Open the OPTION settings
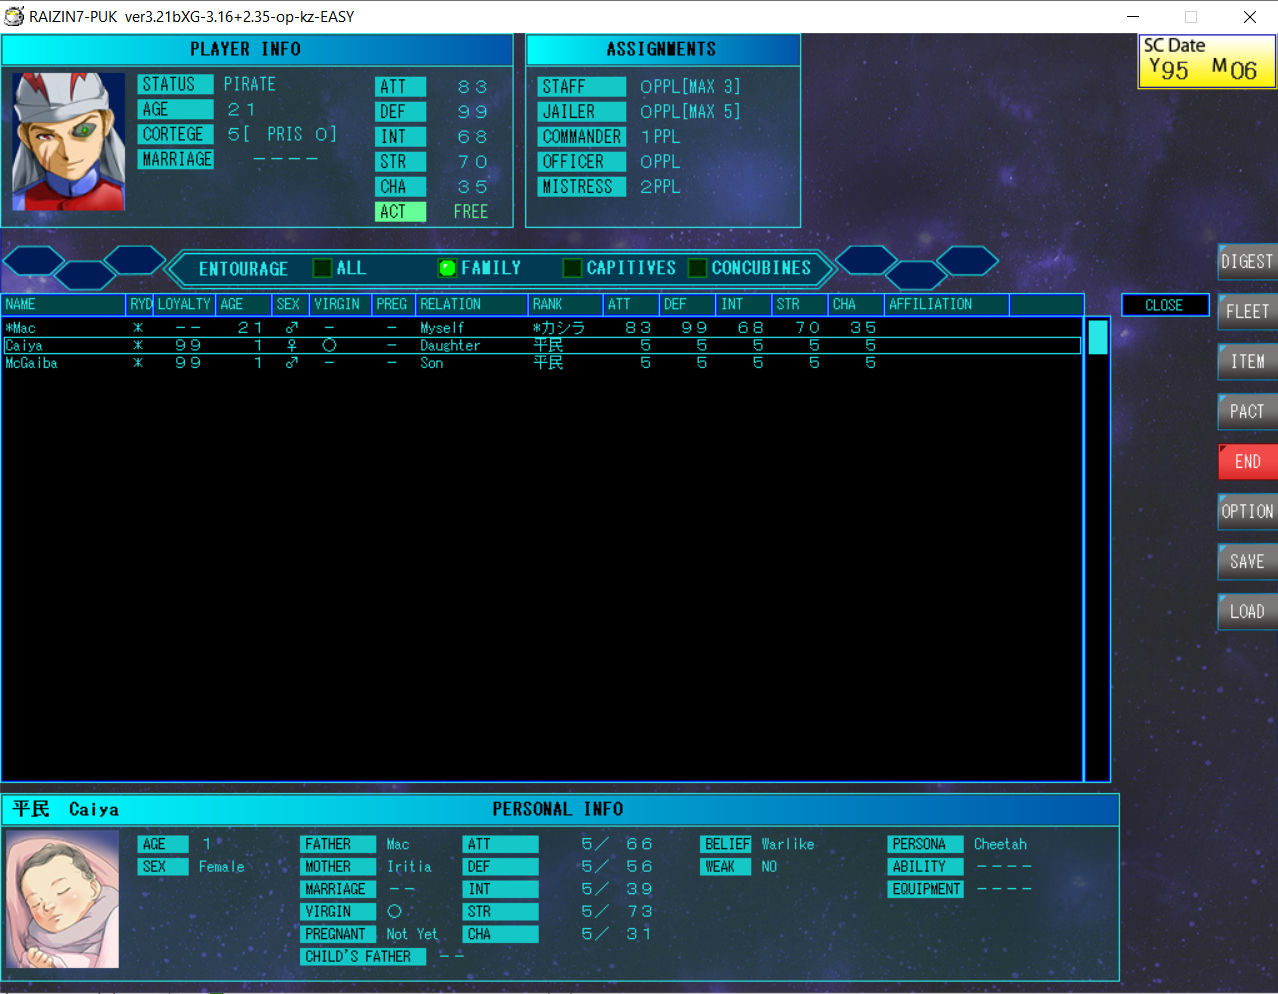Screen dimensions: 1278x994 (x=1246, y=512)
